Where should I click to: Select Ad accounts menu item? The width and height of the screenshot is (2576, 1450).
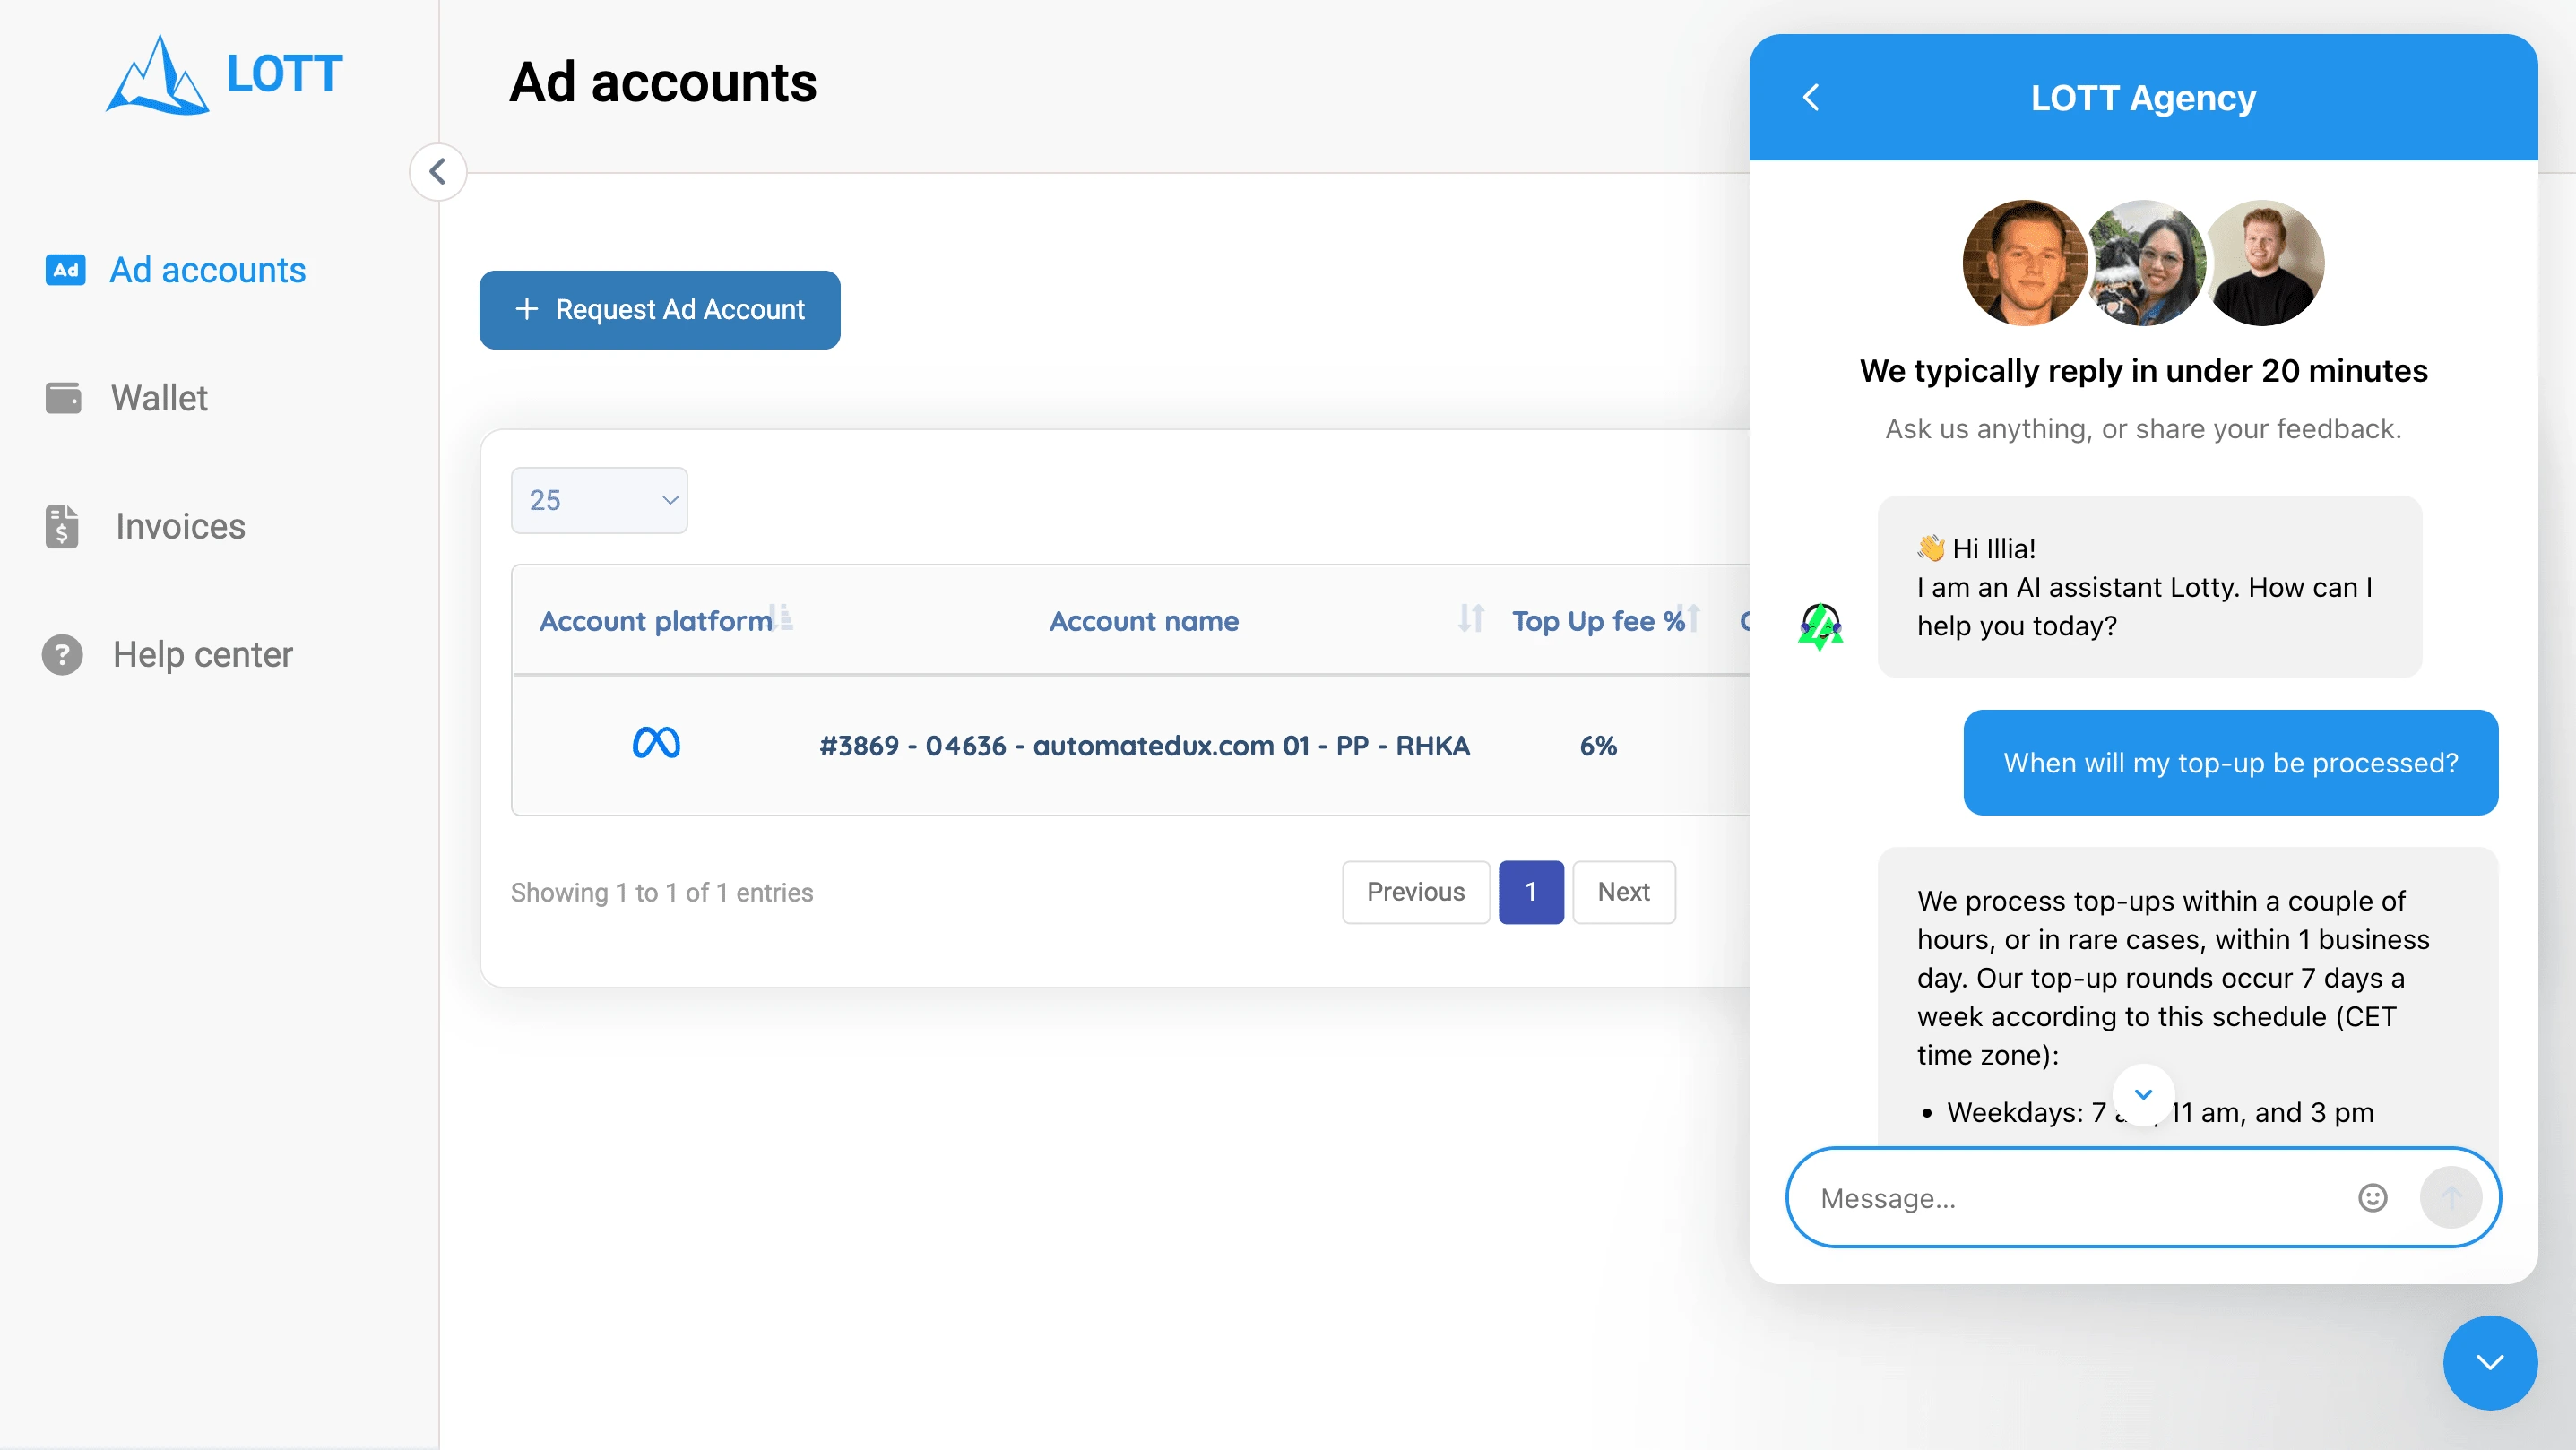coord(209,269)
